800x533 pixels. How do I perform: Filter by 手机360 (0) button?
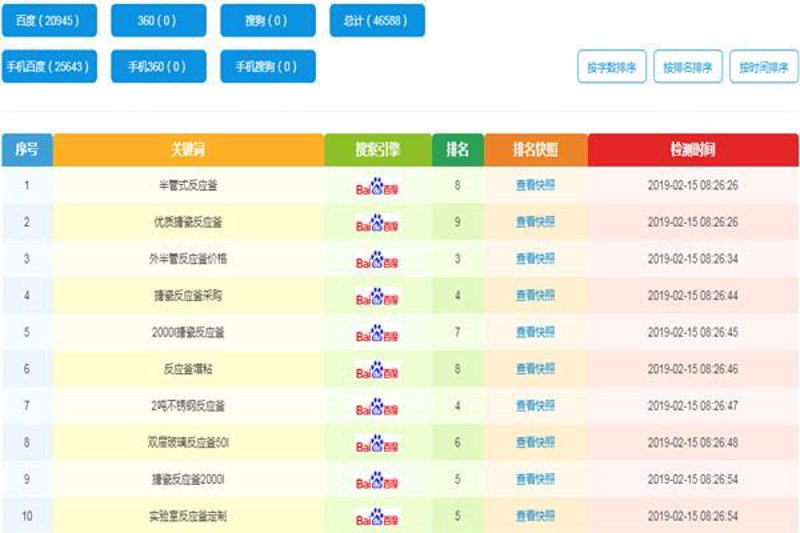[x=159, y=66]
